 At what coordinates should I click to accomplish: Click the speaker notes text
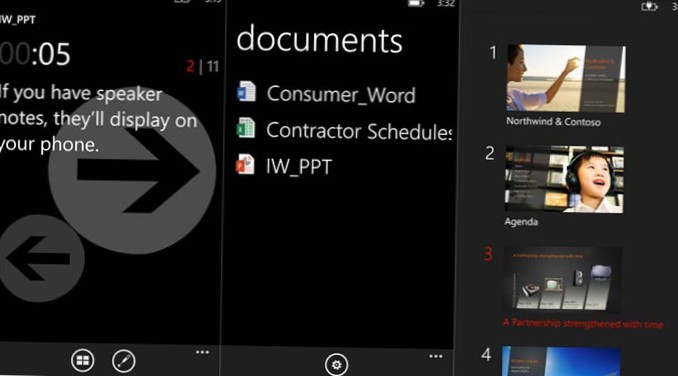(x=99, y=119)
